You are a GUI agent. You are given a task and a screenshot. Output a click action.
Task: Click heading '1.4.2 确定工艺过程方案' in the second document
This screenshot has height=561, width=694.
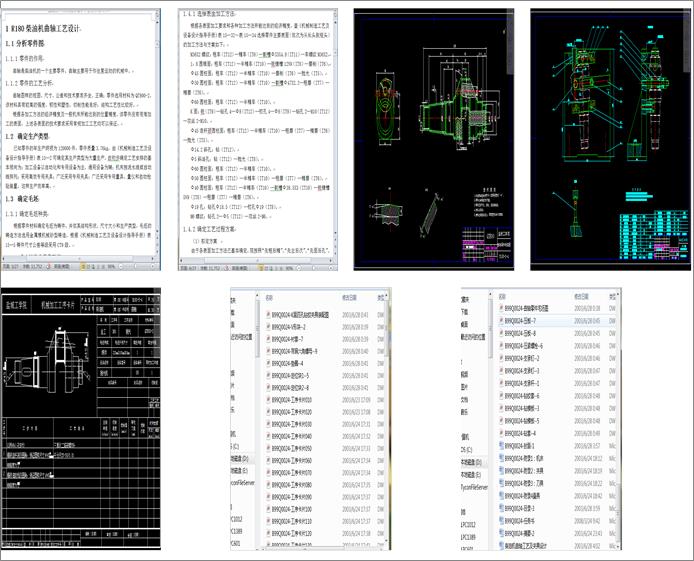pos(209,229)
